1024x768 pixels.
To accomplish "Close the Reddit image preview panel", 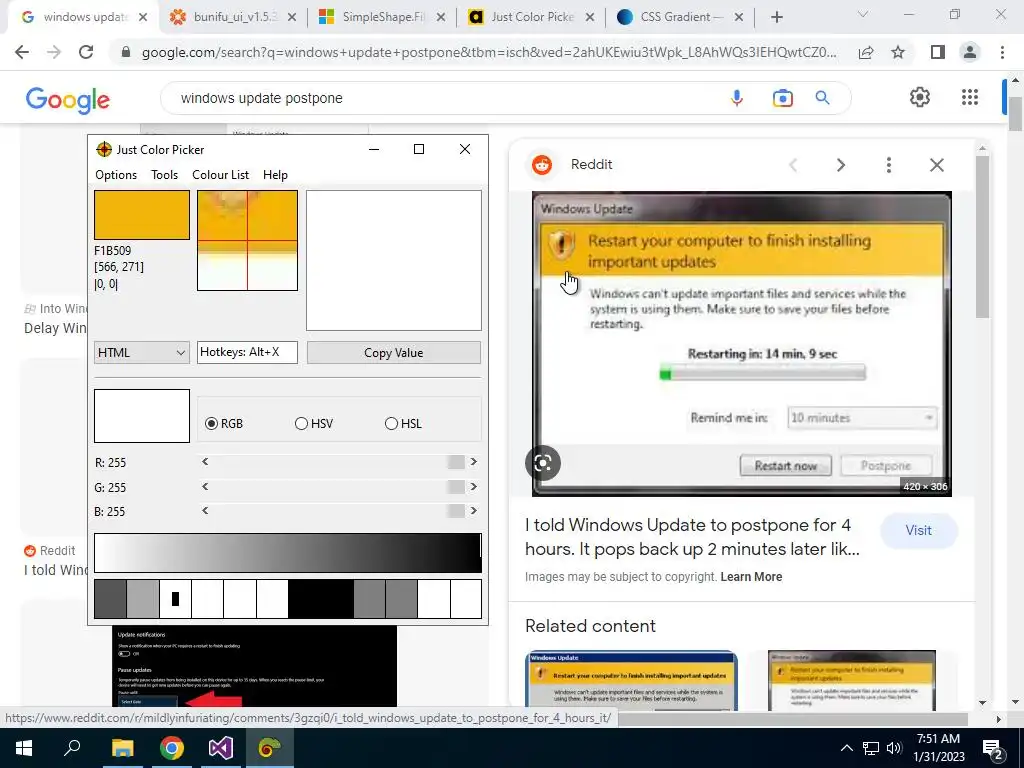I will point(937,165).
